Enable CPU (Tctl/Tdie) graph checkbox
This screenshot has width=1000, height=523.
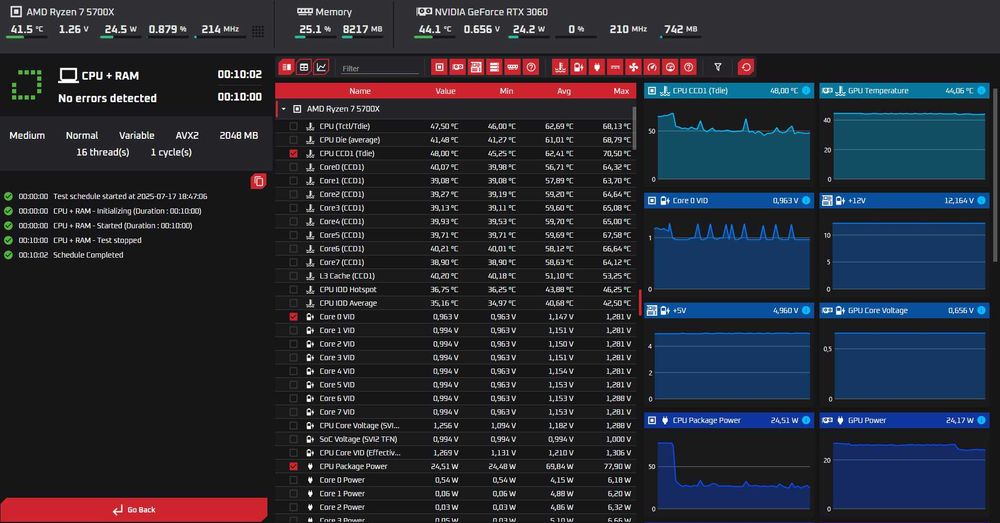point(293,126)
